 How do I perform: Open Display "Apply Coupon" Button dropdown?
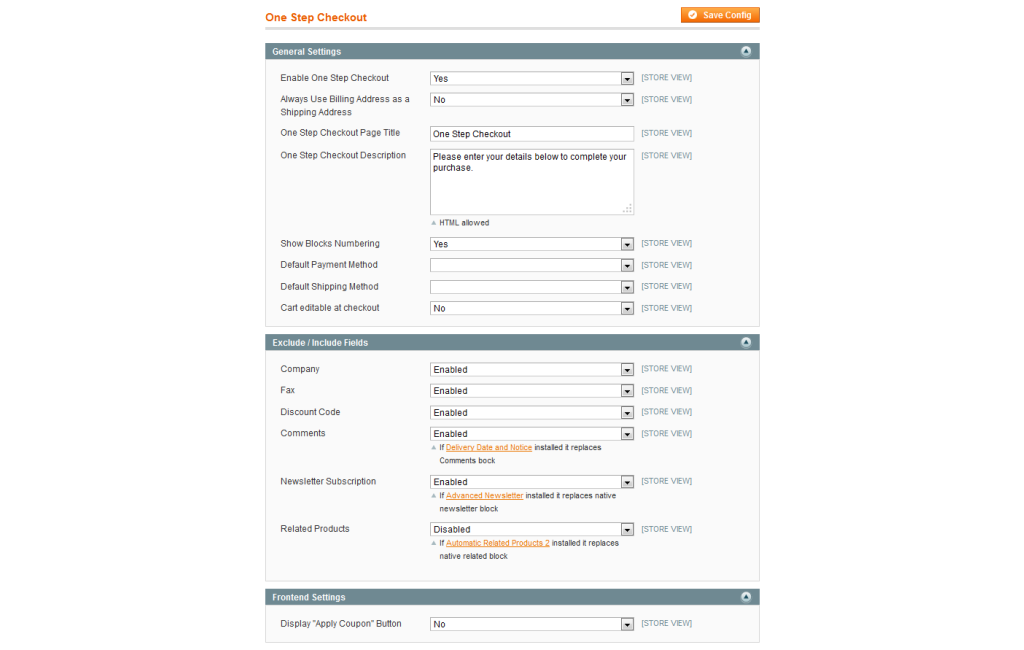[532, 624]
